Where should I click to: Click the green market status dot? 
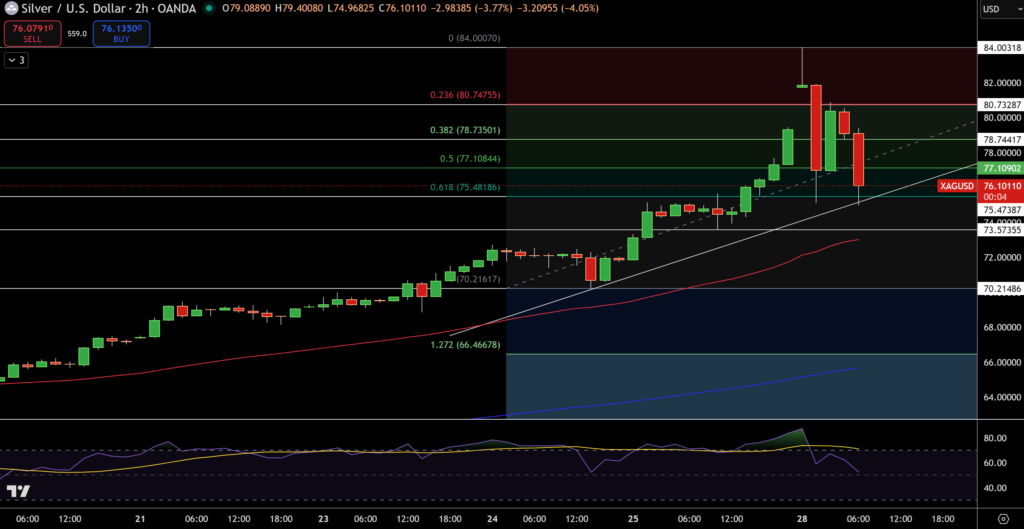[208, 8]
